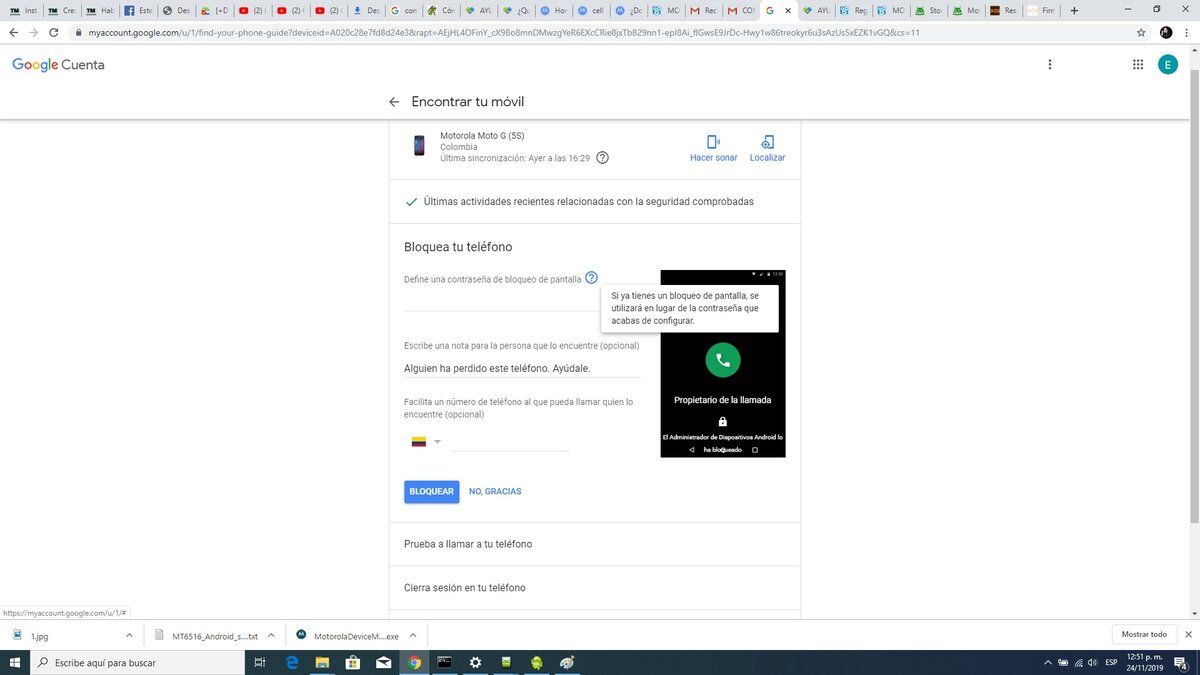Expand Prueba a llamar a tu teléfono

(595, 544)
